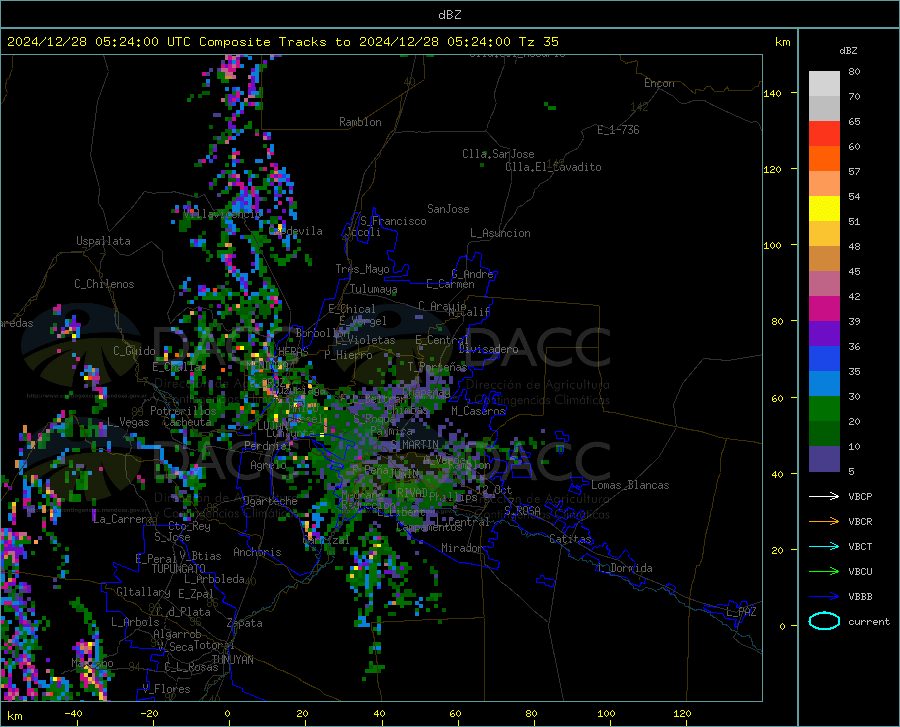This screenshot has width=900, height=727.
Task: Click the 42 dBZ magenta legend swatch
Action: point(824,309)
